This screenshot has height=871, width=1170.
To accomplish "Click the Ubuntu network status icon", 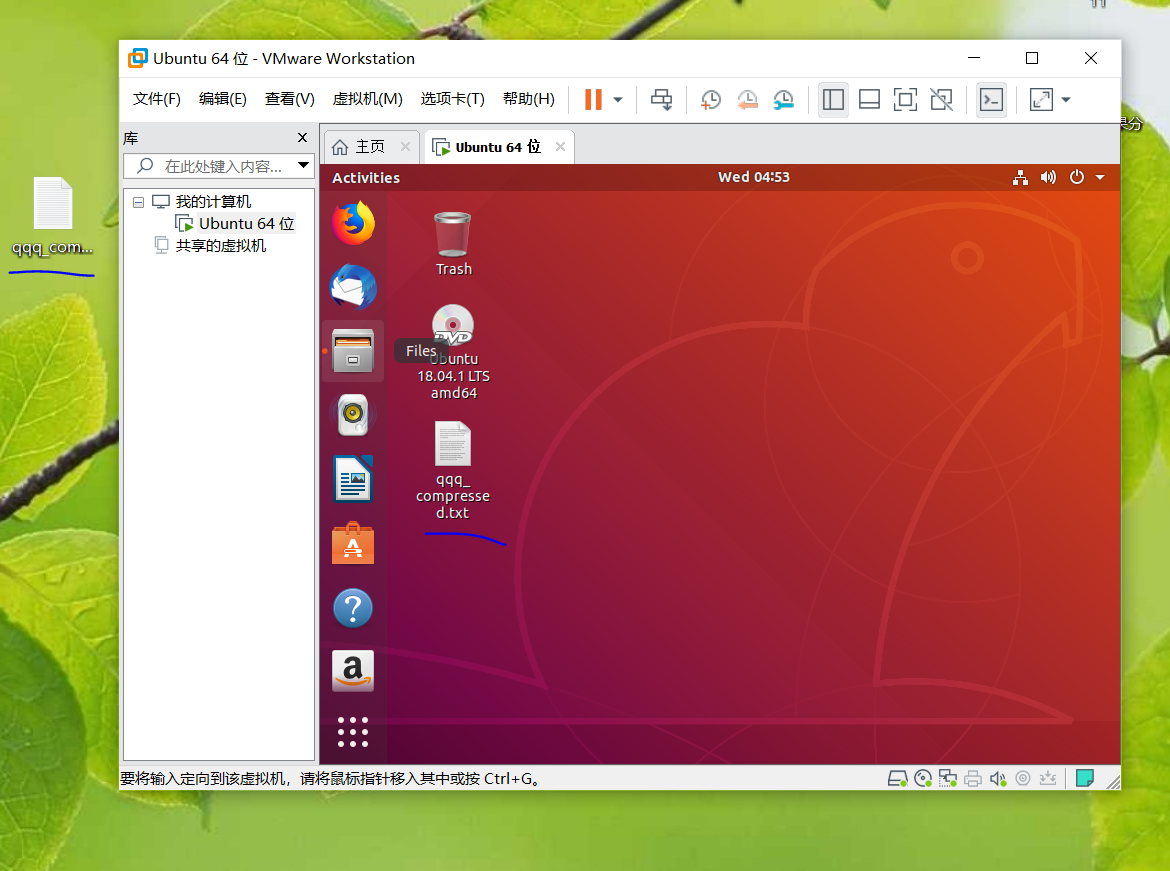I will 1020,178.
